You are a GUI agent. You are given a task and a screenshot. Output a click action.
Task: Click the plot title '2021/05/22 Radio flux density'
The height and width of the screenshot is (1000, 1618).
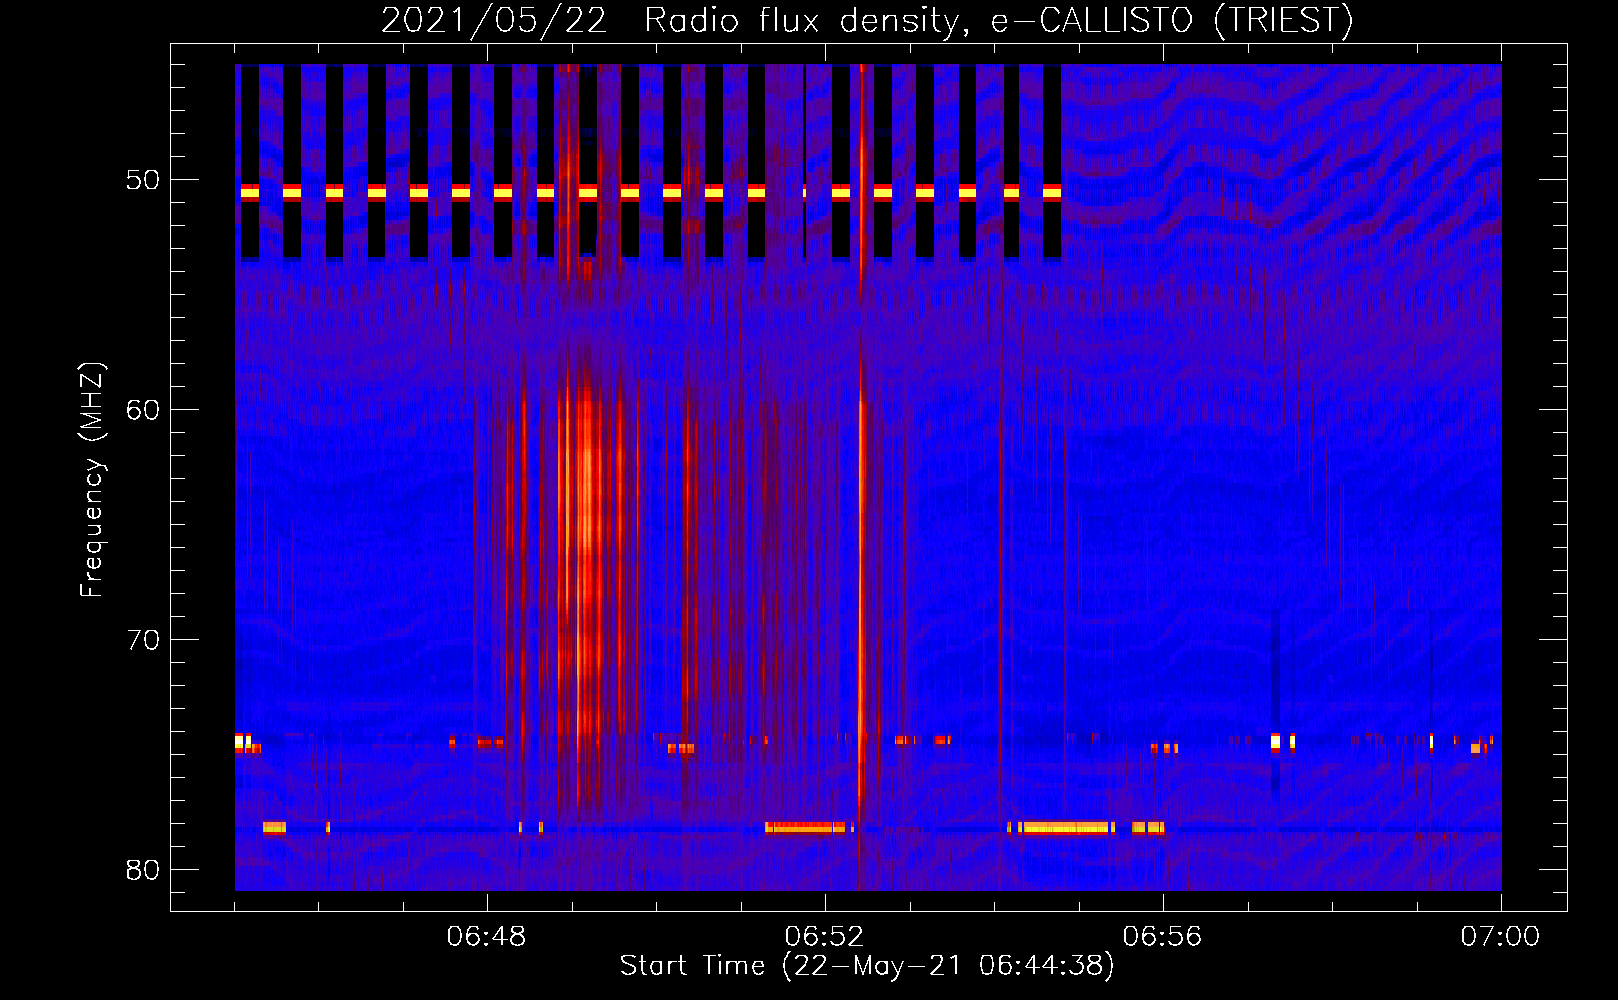866,20
